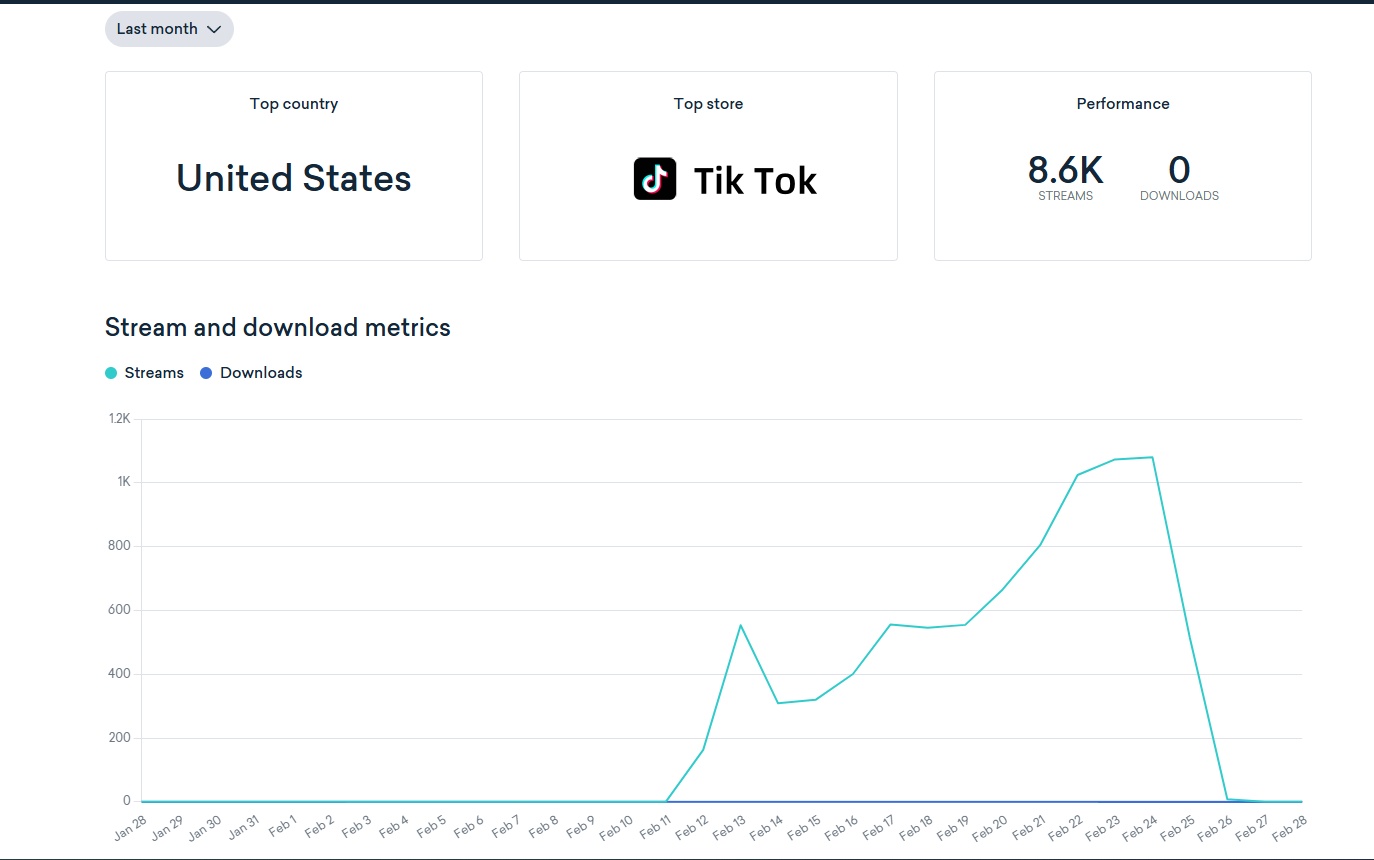Click the United States top country text
Image resolution: width=1374 pixels, height=860 pixels.
coord(294,179)
